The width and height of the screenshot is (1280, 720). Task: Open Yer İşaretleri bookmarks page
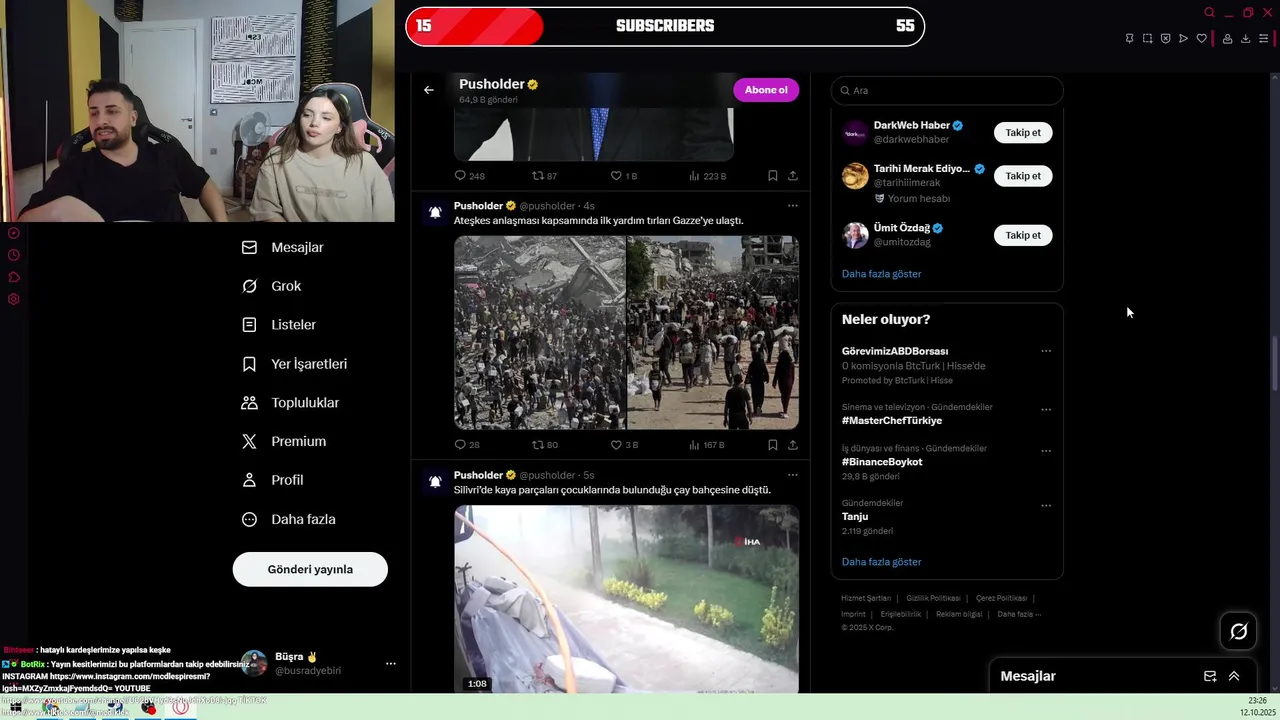[x=295, y=364]
